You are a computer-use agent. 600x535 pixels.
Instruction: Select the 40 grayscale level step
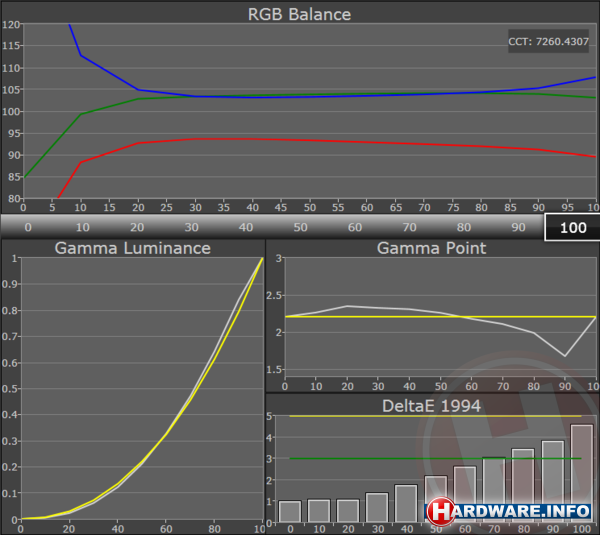(246, 227)
